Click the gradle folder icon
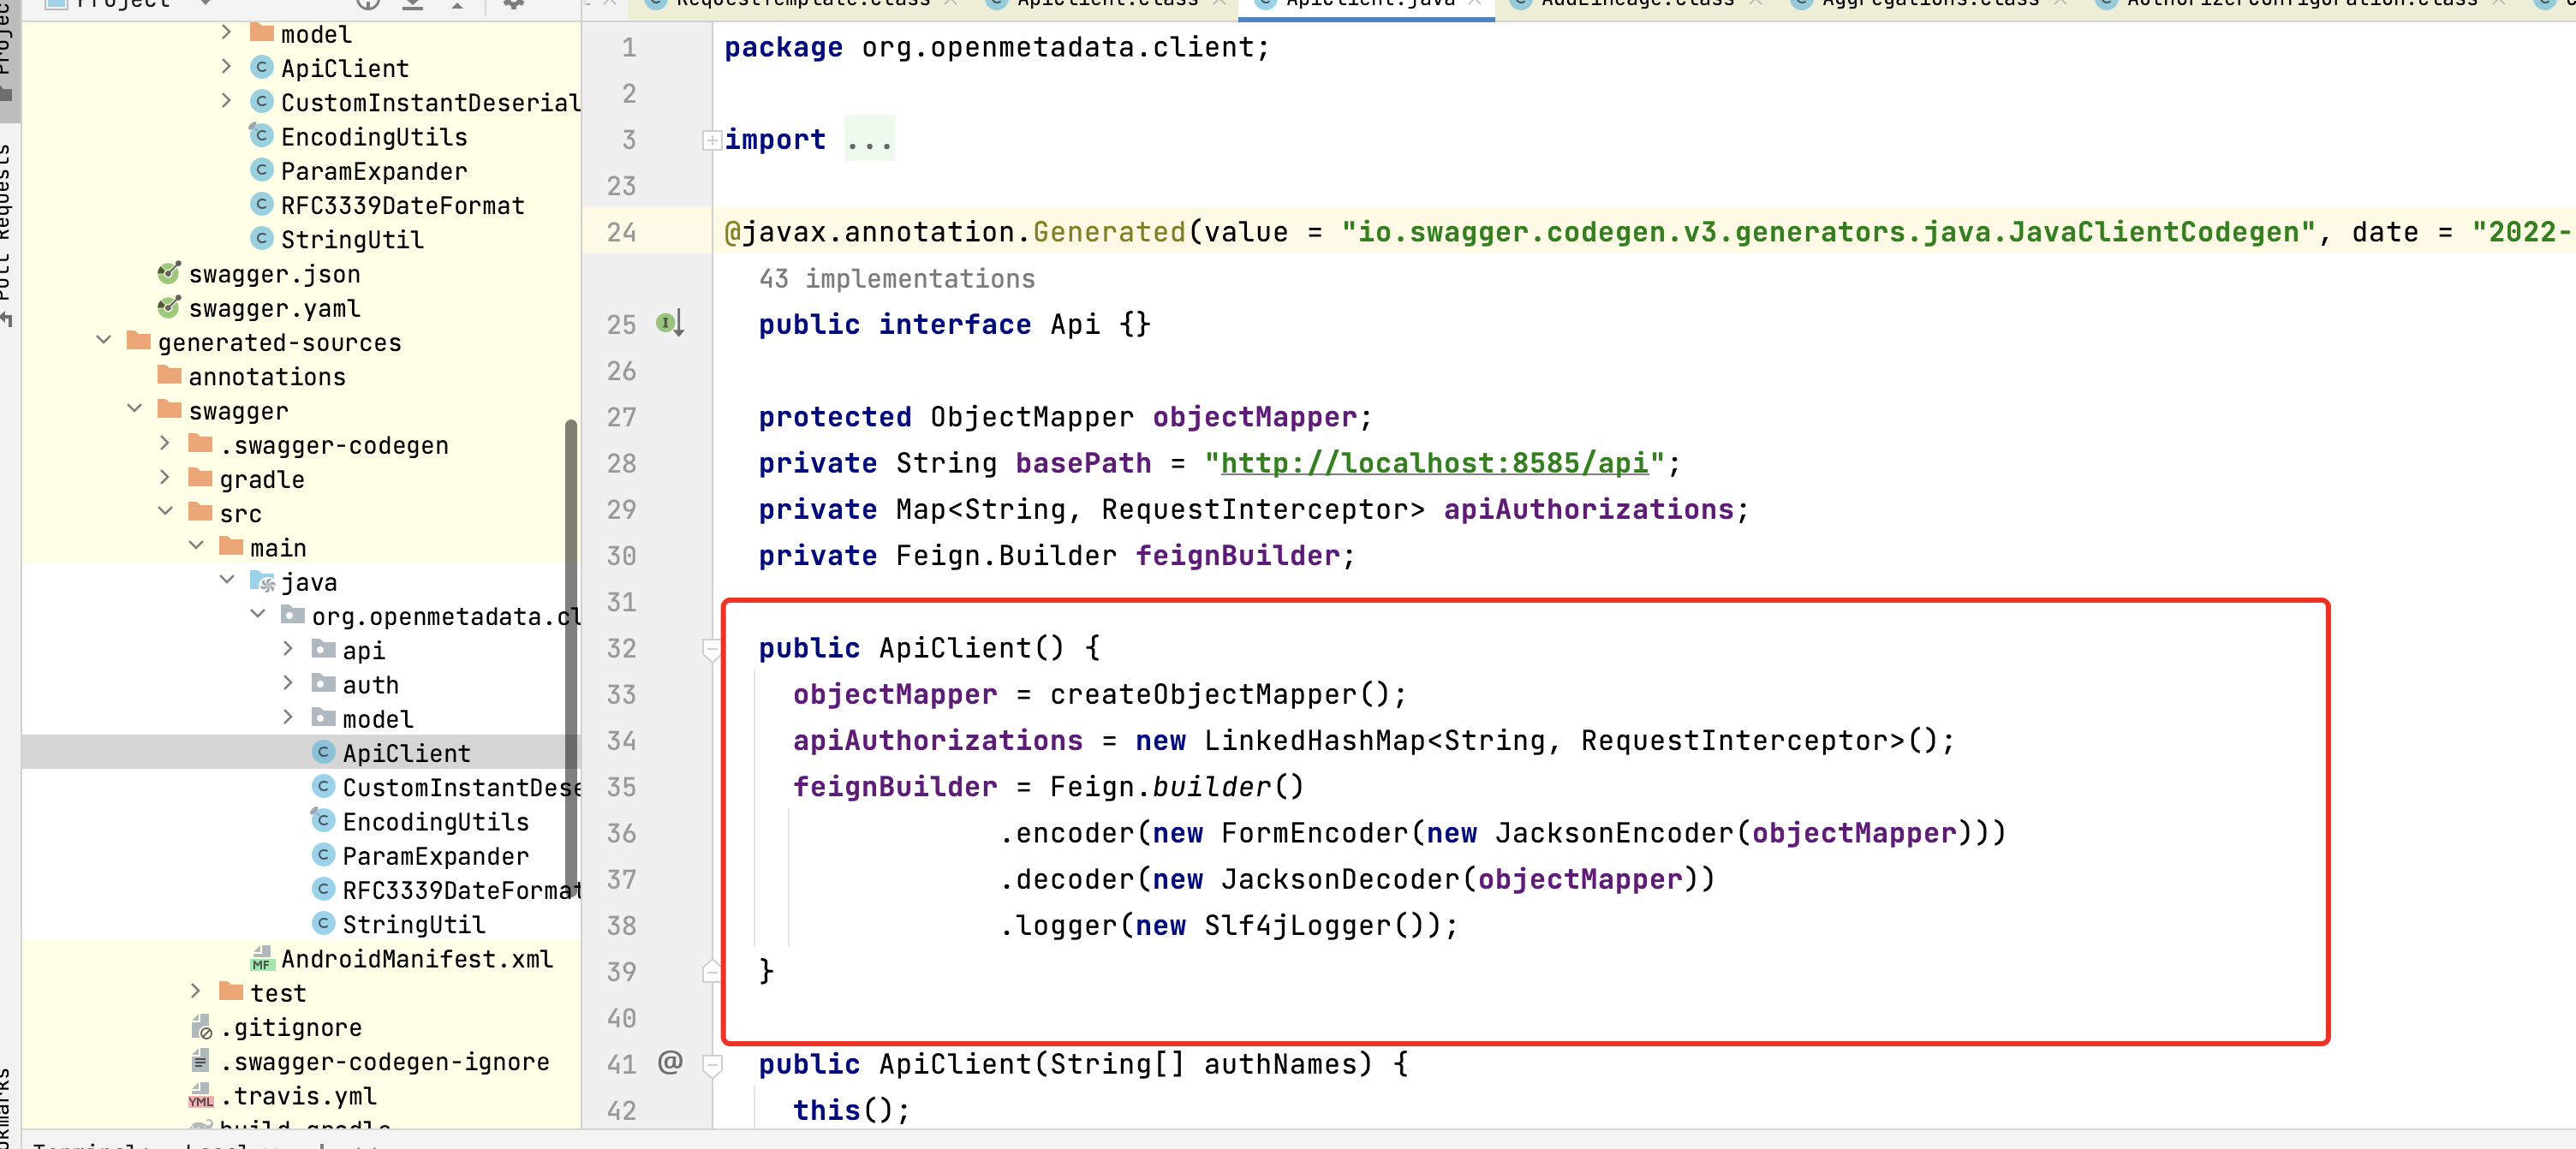 coord(201,478)
